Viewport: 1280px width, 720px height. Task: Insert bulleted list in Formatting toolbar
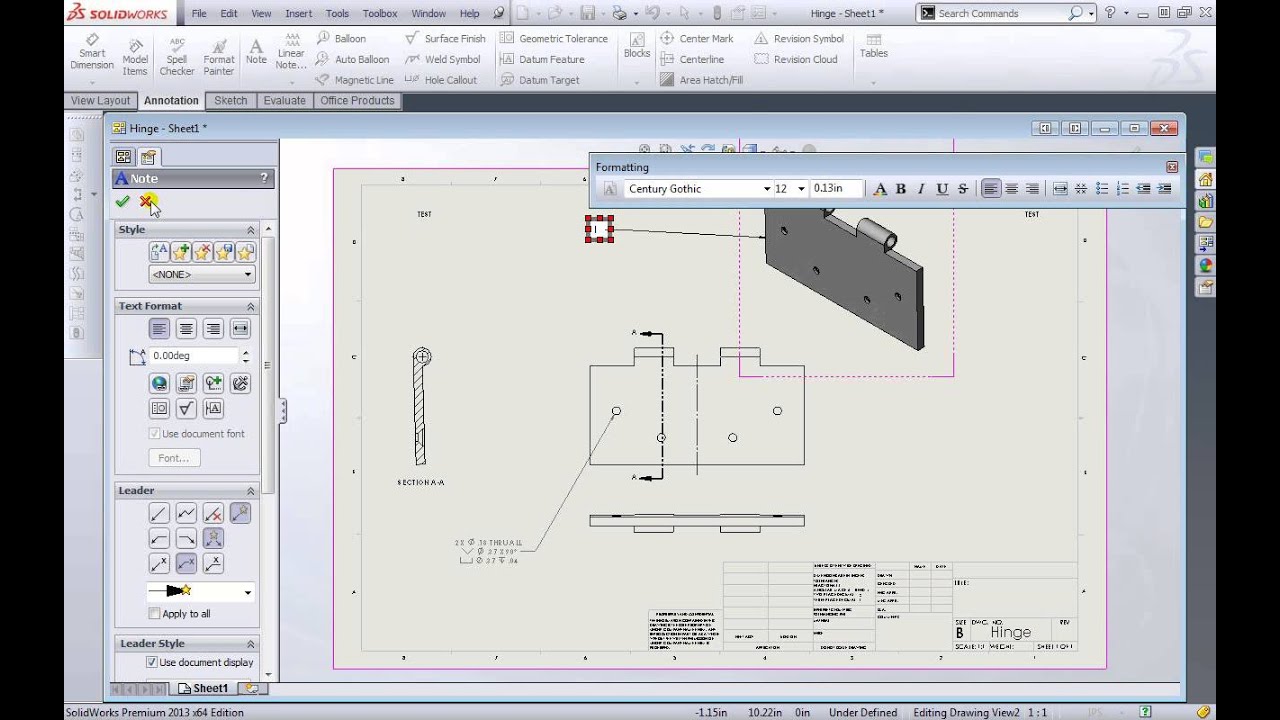tap(1102, 189)
